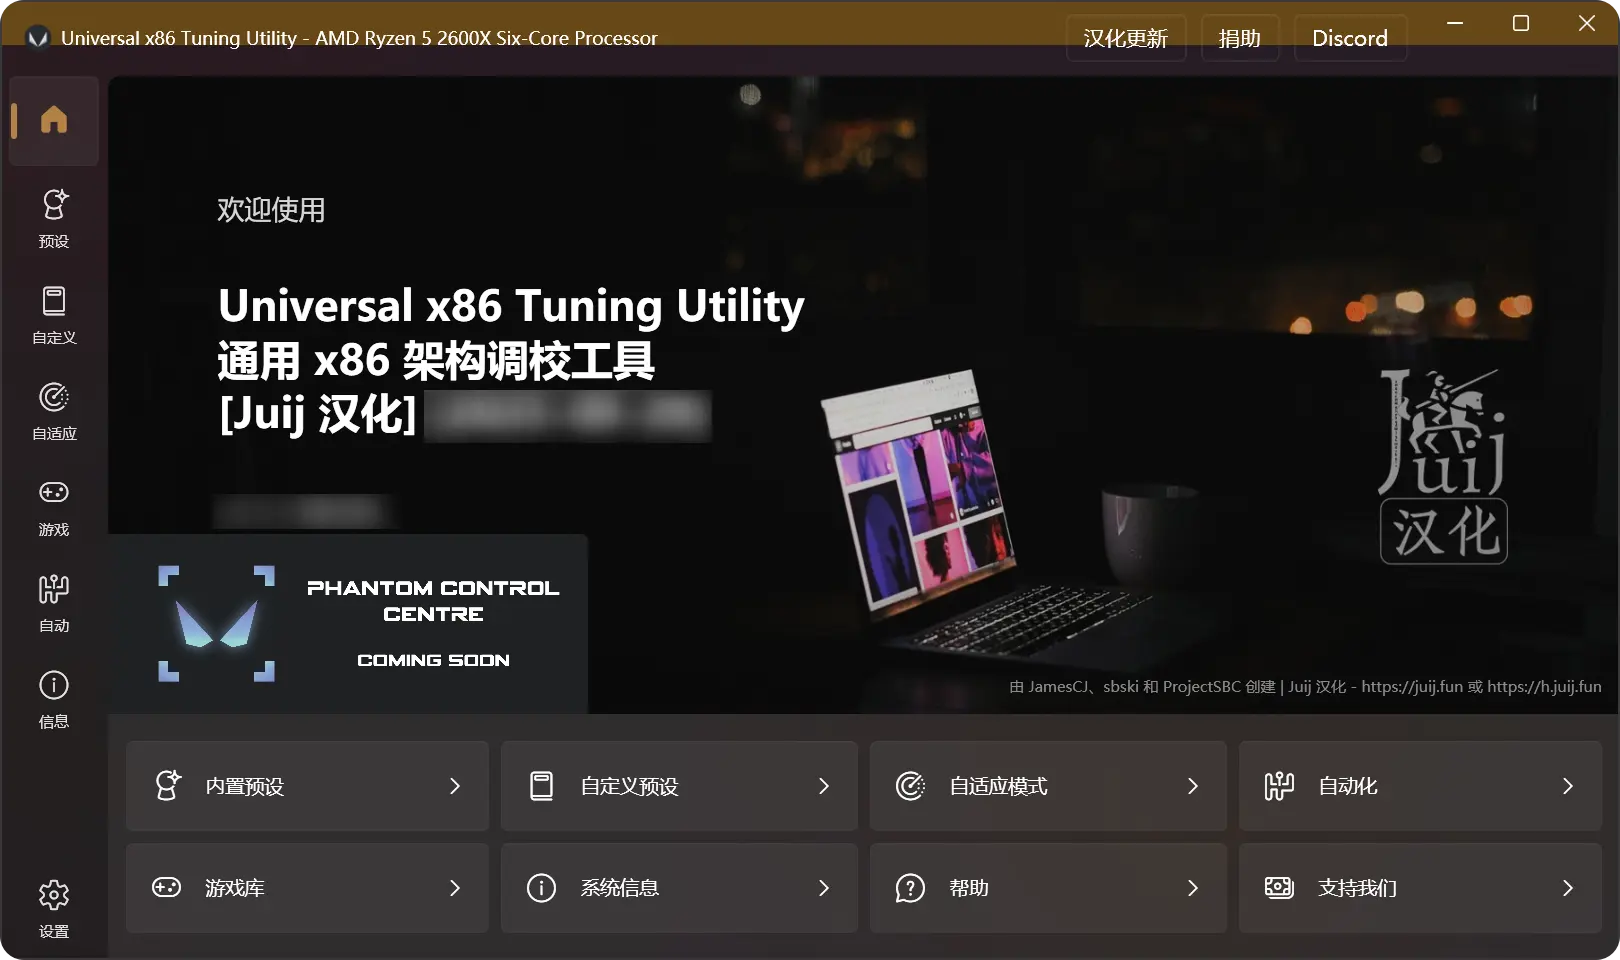
Task: Expand the 自定义预设 tile chevron
Action: point(824,786)
